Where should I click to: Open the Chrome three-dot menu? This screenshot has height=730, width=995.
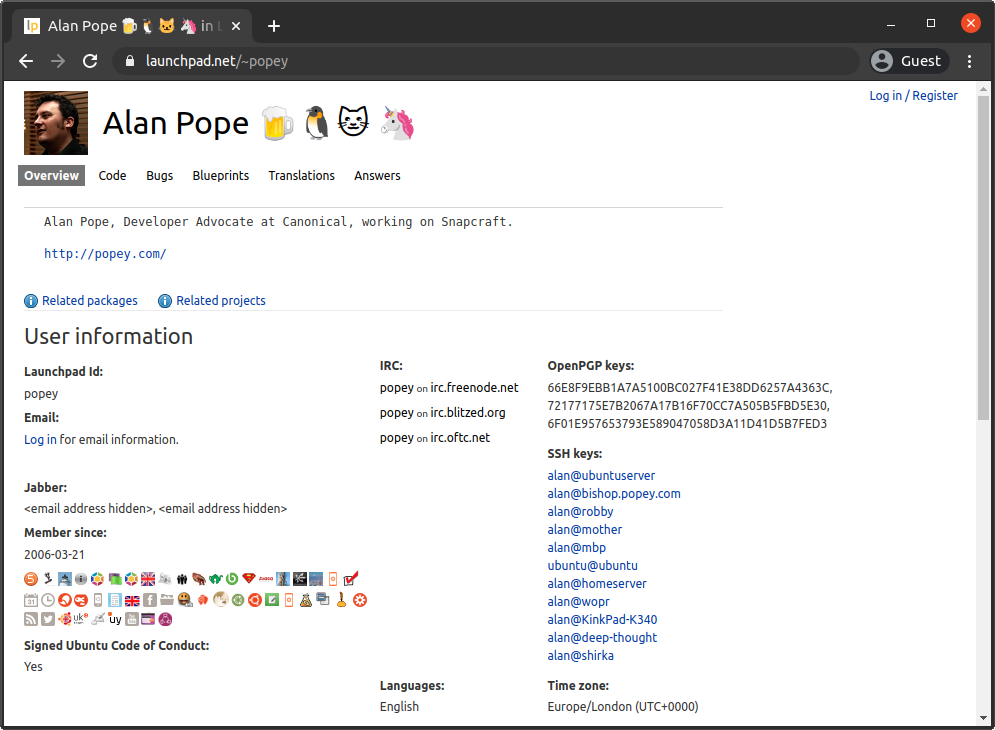(x=969, y=61)
